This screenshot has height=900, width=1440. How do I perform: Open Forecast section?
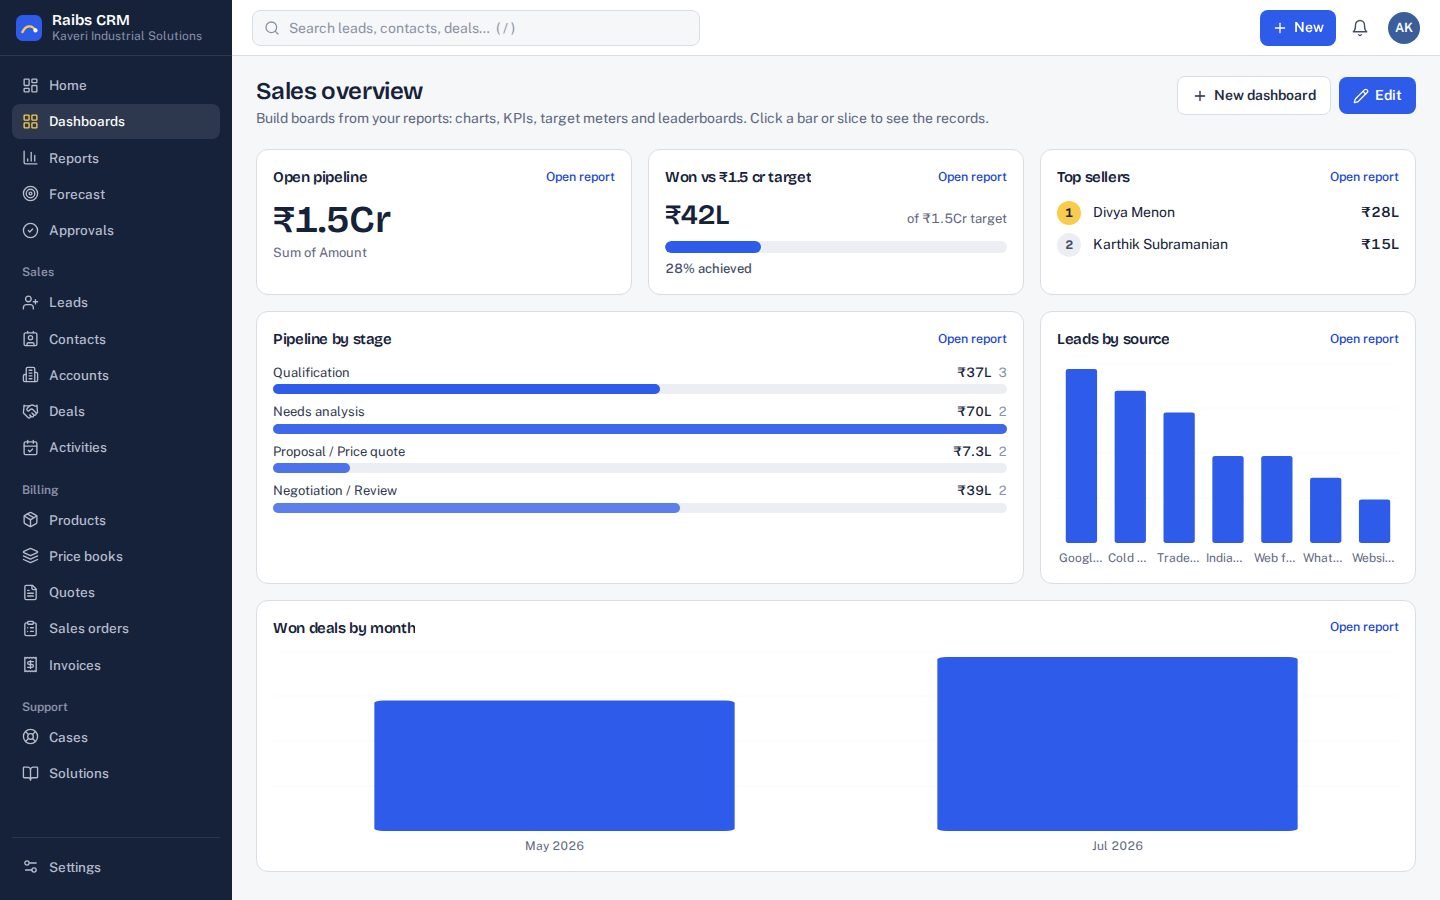click(116, 194)
